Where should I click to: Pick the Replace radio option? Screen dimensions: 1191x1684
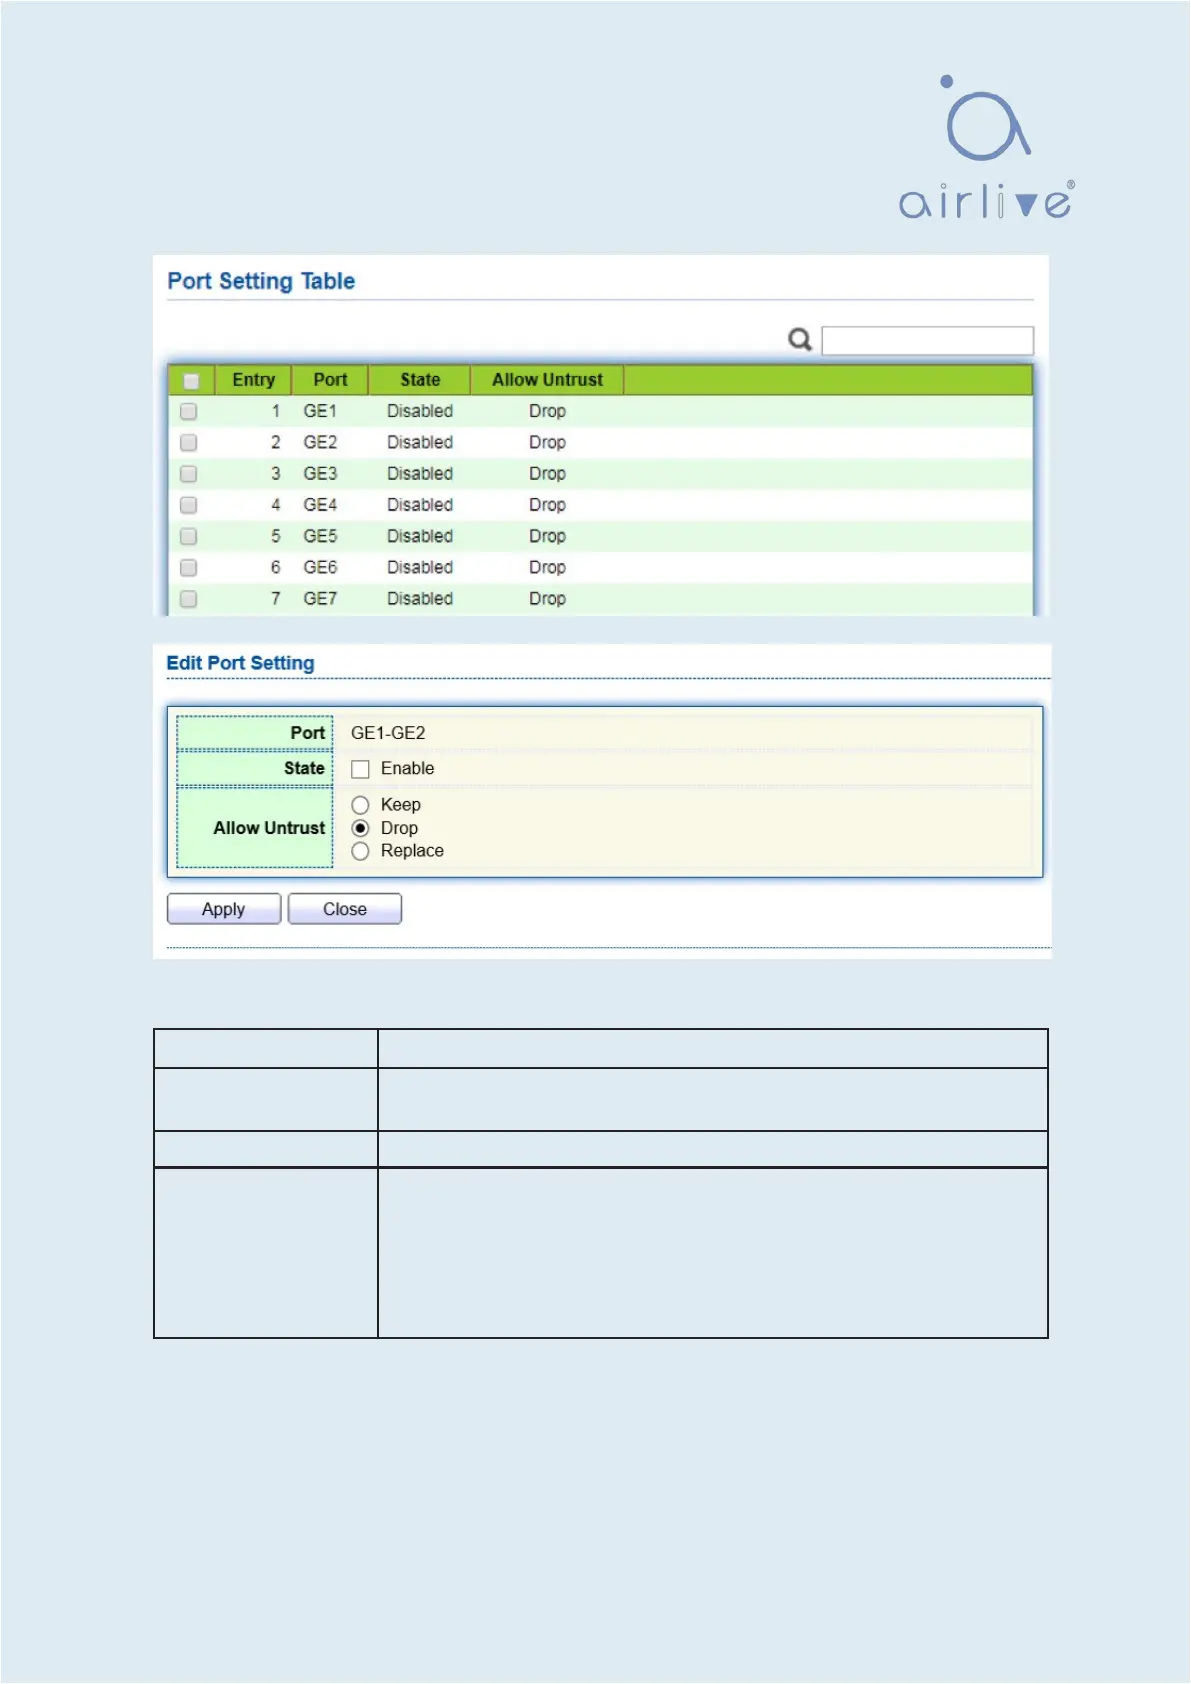click(x=361, y=851)
